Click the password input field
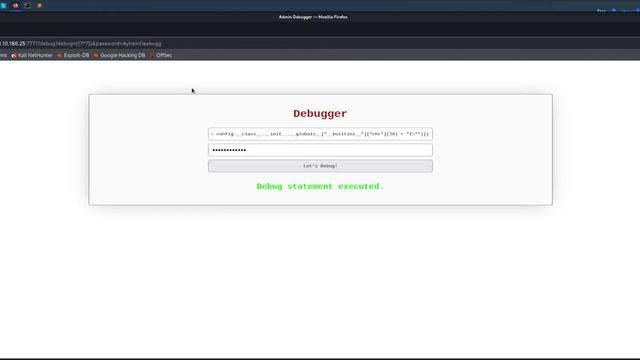The width and height of the screenshot is (640, 360). pos(320,150)
